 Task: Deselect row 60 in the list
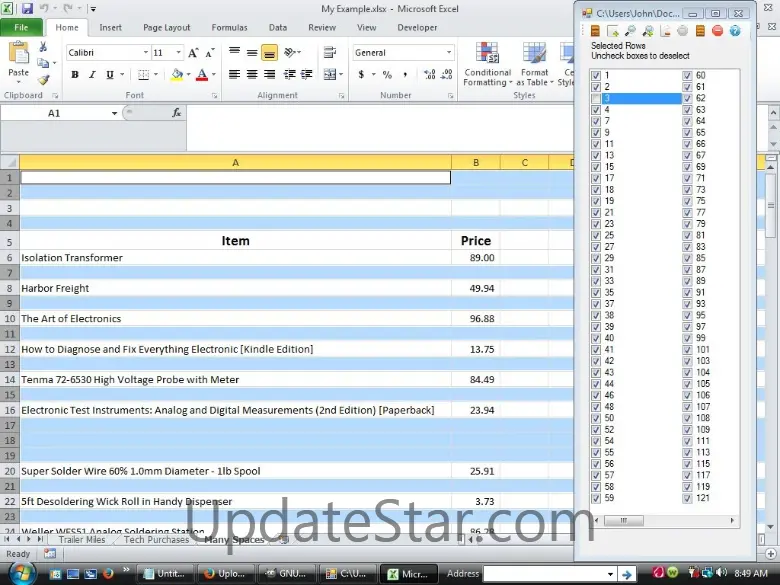tap(687, 76)
